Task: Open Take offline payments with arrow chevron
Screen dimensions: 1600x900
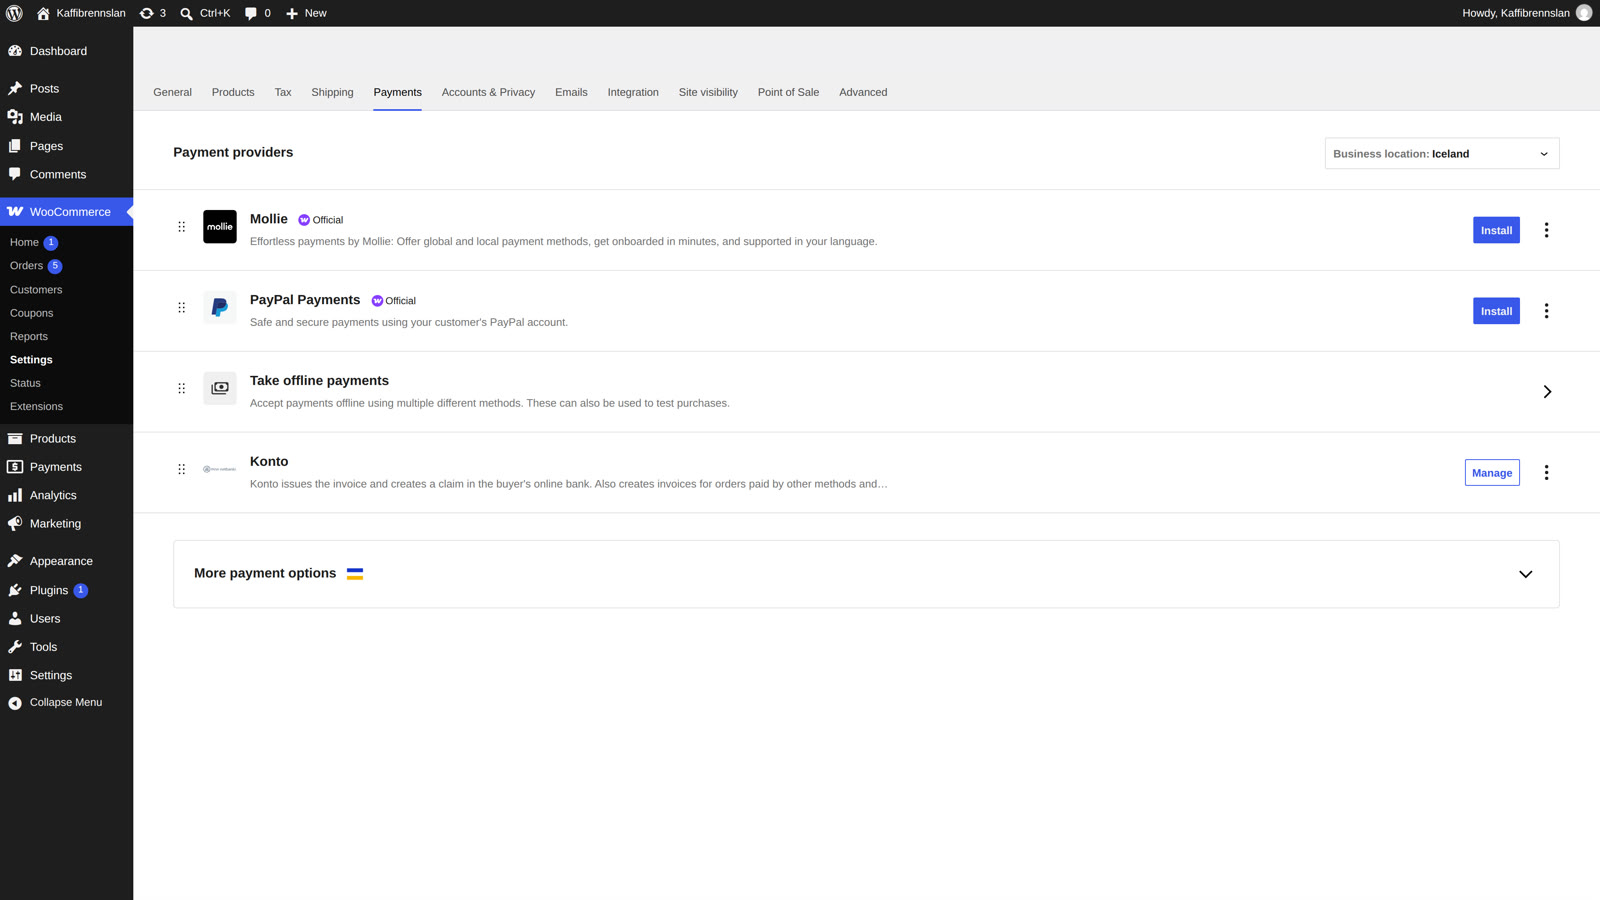Action: tap(1547, 392)
